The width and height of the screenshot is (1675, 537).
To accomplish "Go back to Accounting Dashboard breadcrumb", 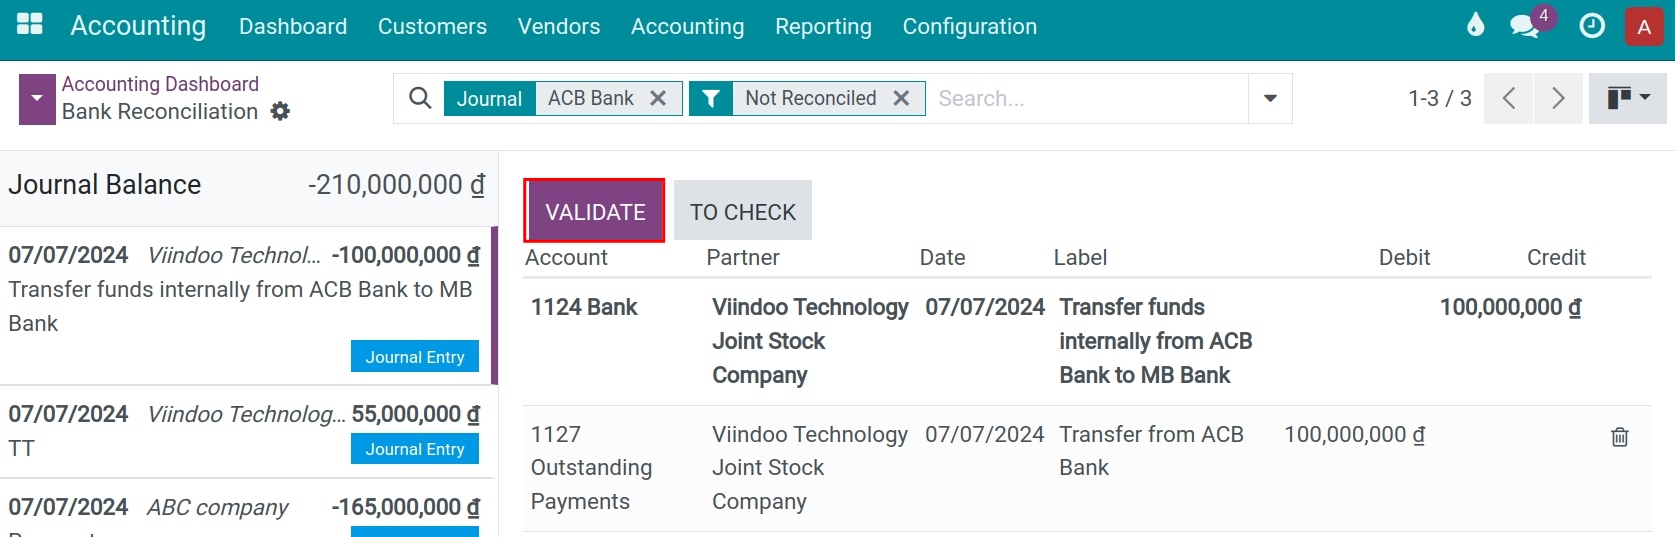I will point(160,84).
